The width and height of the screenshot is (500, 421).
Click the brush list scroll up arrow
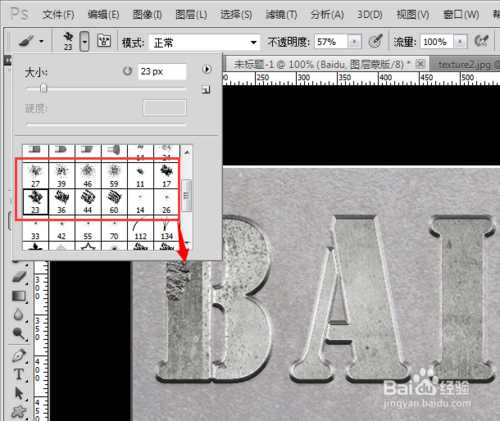(187, 152)
